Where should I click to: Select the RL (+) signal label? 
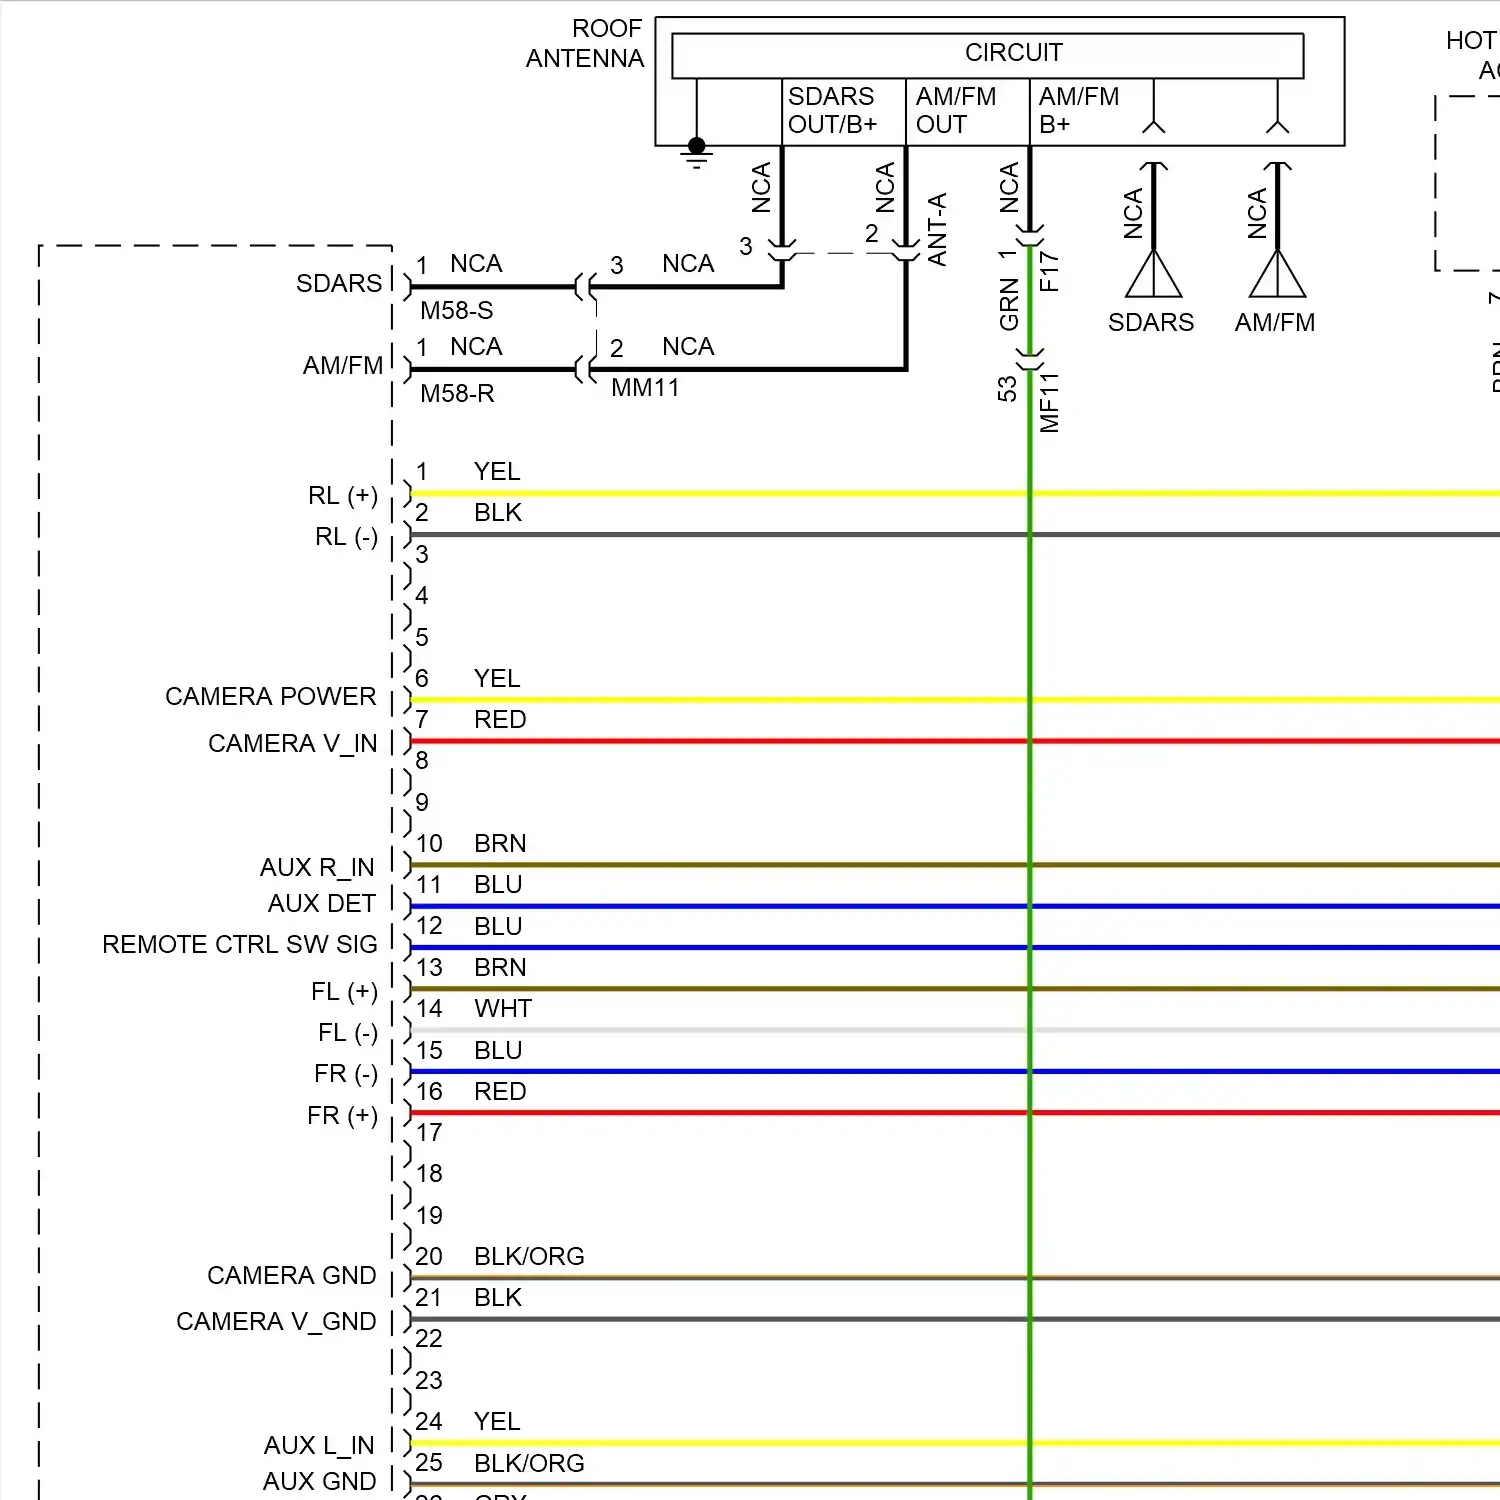[x=343, y=495]
